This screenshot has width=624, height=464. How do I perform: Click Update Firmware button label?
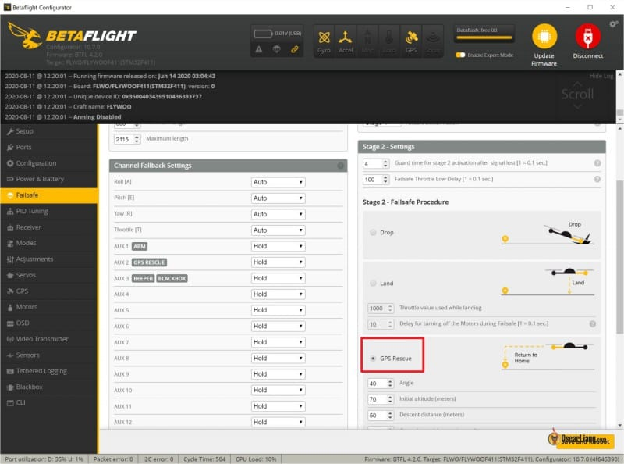tap(544, 59)
